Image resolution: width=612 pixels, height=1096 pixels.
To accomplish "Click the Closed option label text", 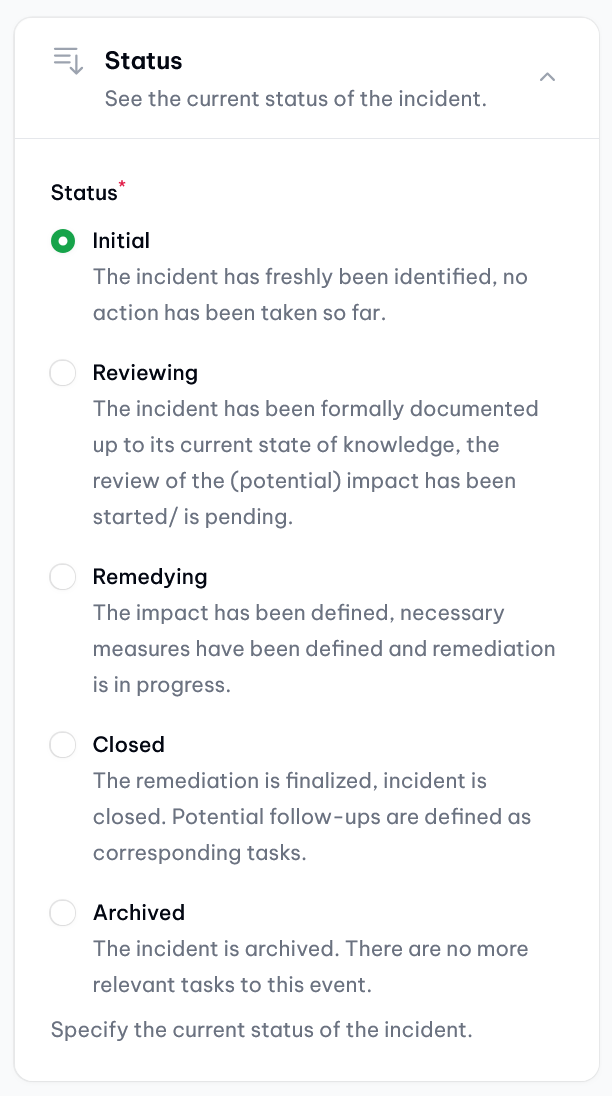I will click(129, 744).
